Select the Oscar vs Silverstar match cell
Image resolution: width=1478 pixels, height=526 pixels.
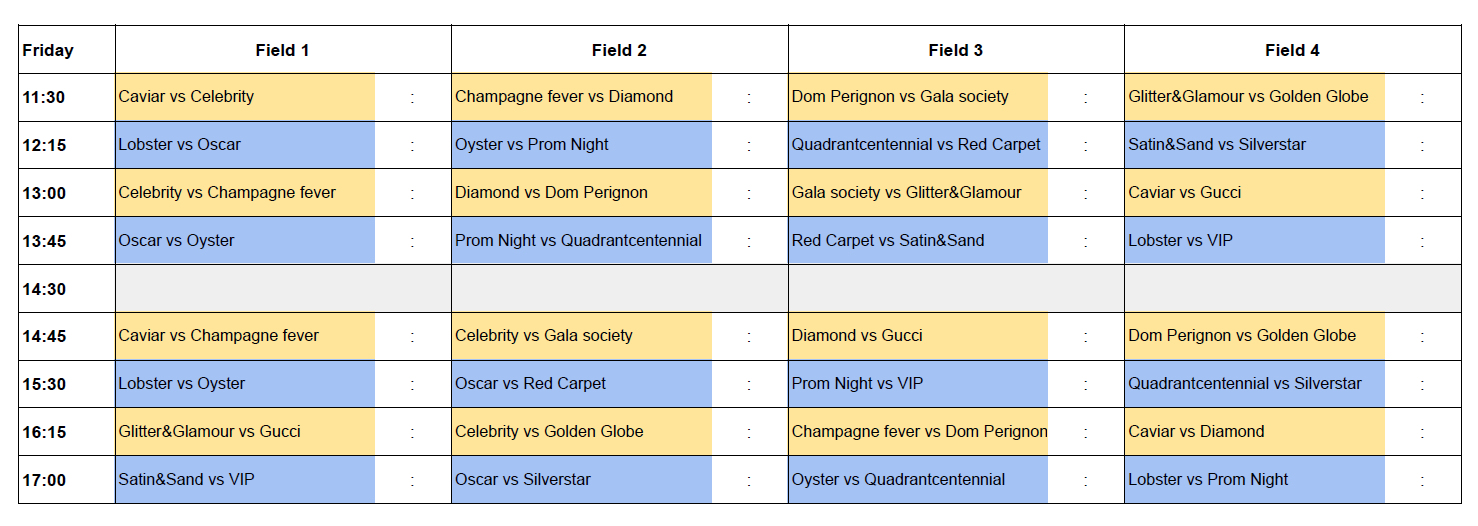581,480
